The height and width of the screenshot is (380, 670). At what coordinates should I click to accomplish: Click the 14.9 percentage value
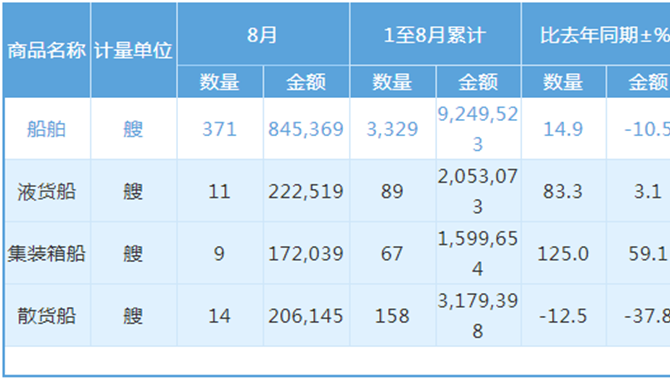[563, 129]
